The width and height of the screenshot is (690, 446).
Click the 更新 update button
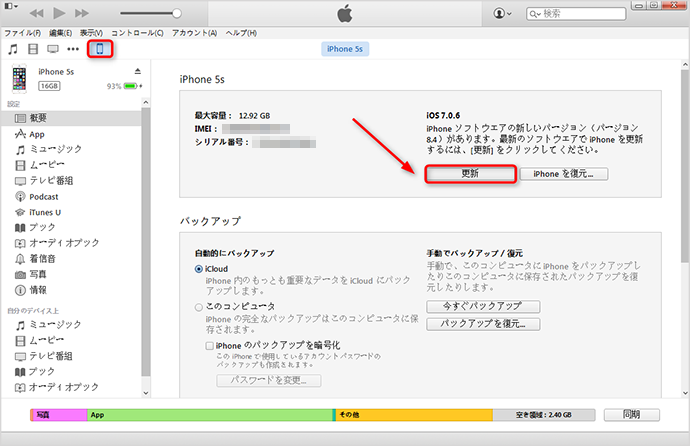click(x=470, y=174)
